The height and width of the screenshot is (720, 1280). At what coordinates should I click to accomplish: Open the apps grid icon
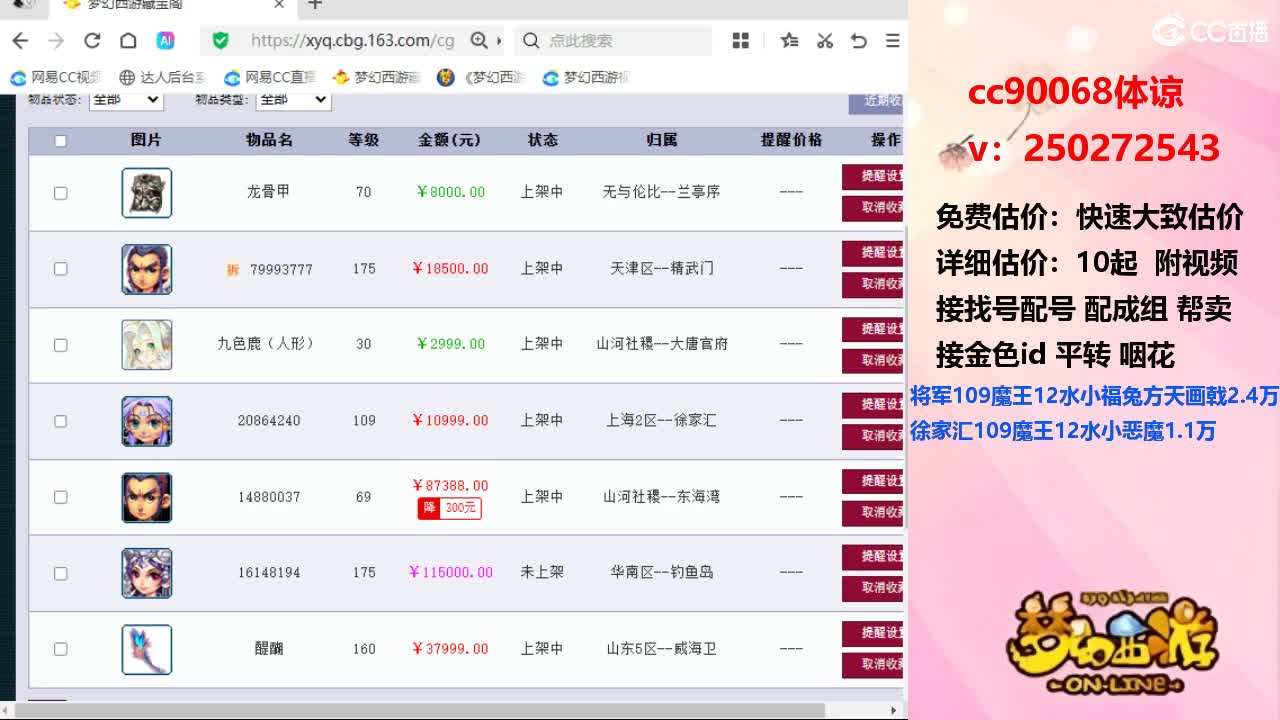coord(741,41)
